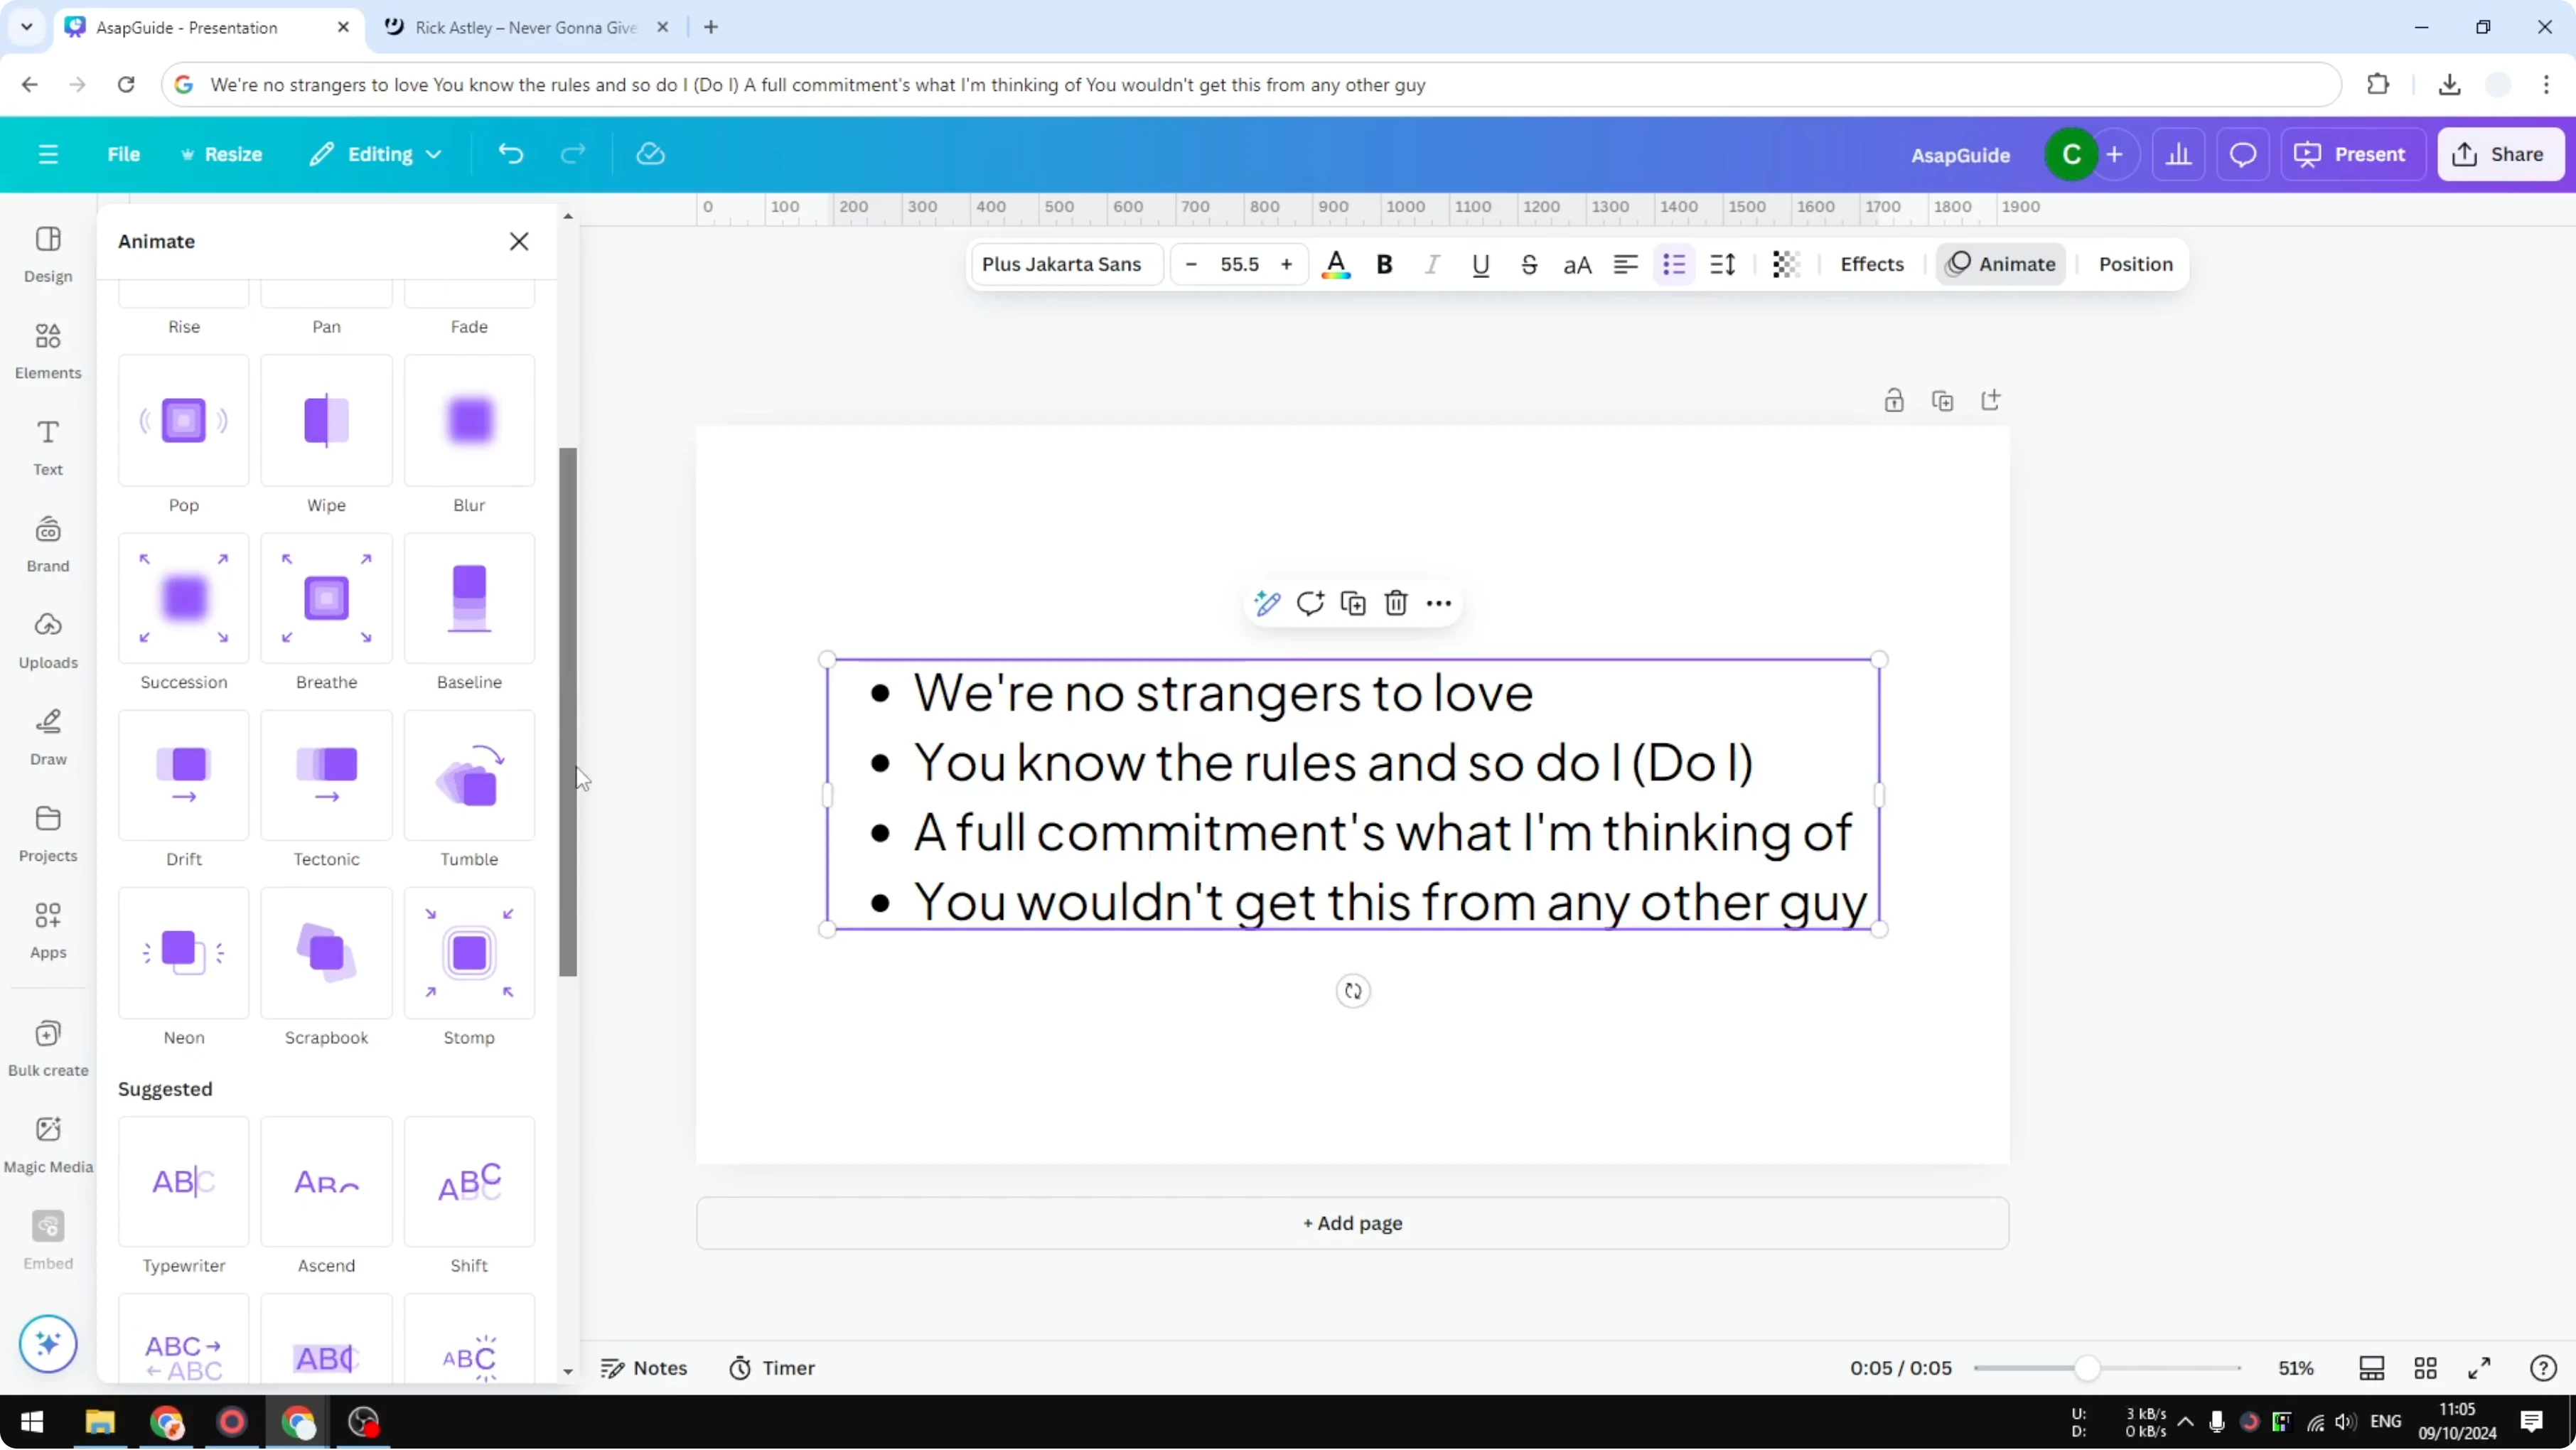Open the Plus Jakarta Sans font dropdown
Image resolution: width=2576 pixels, height=1450 pixels.
point(1066,265)
